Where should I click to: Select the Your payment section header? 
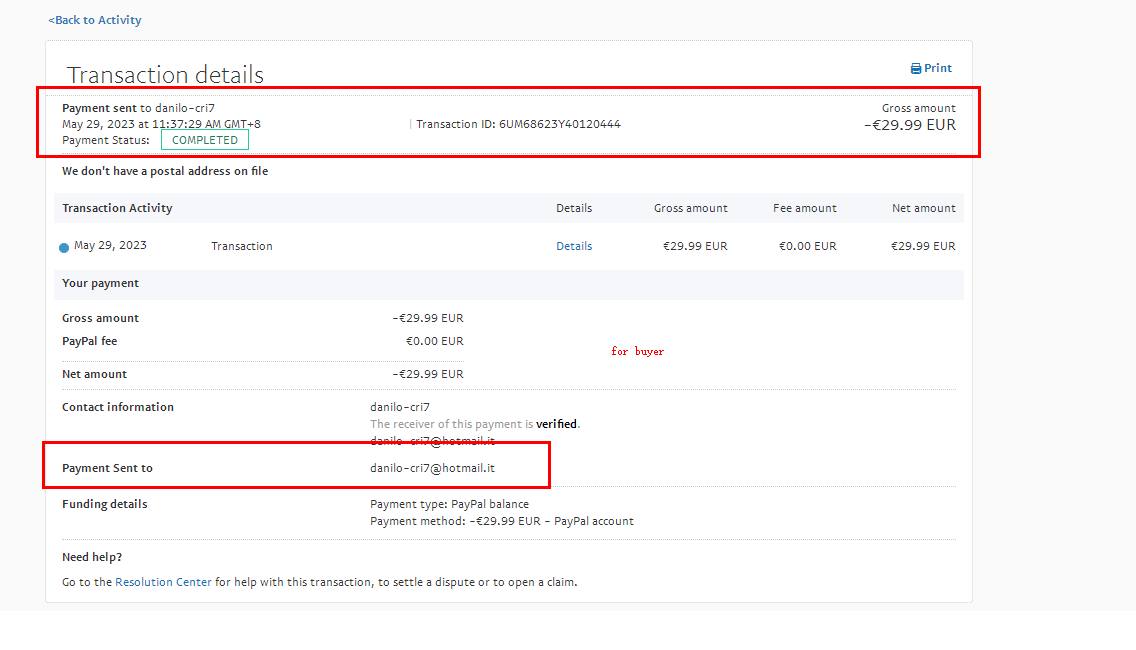[100, 283]
